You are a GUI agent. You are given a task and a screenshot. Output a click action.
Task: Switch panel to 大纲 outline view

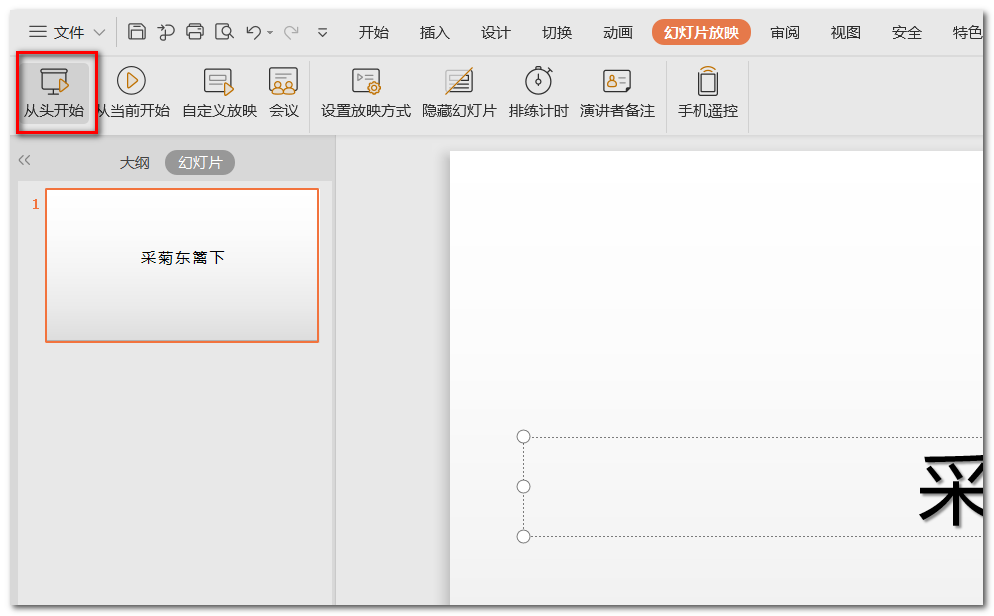click(134, 163)
